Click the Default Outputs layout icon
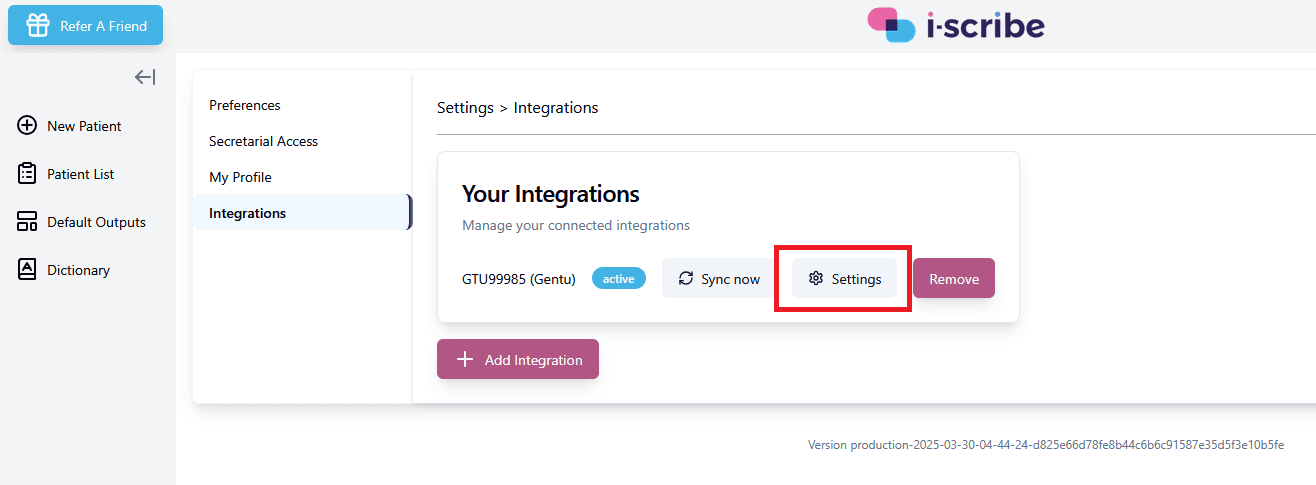This screenshot has height=485, width=1316. pos(28,222)
